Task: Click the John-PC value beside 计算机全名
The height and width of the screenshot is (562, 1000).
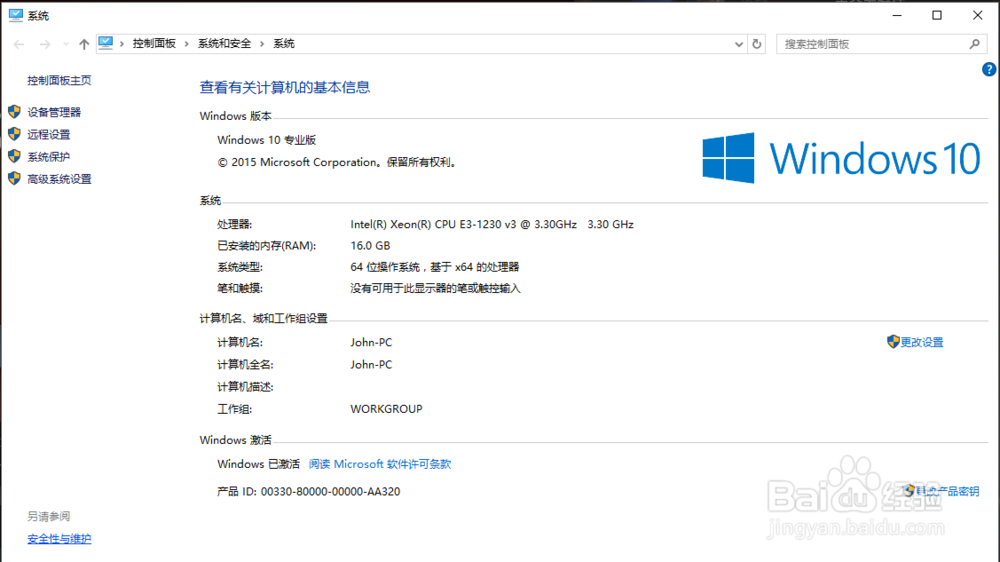Action: pos(371,365)
